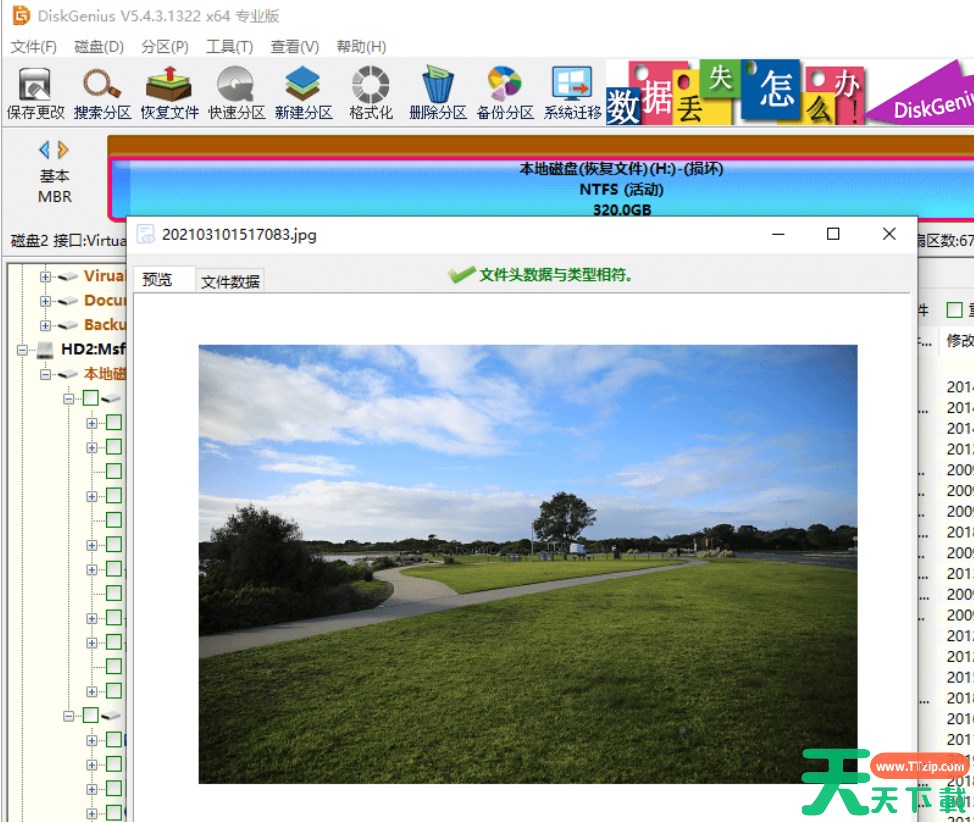
Task: Click the New Partition (新建分区) icon
Action: 303,92
